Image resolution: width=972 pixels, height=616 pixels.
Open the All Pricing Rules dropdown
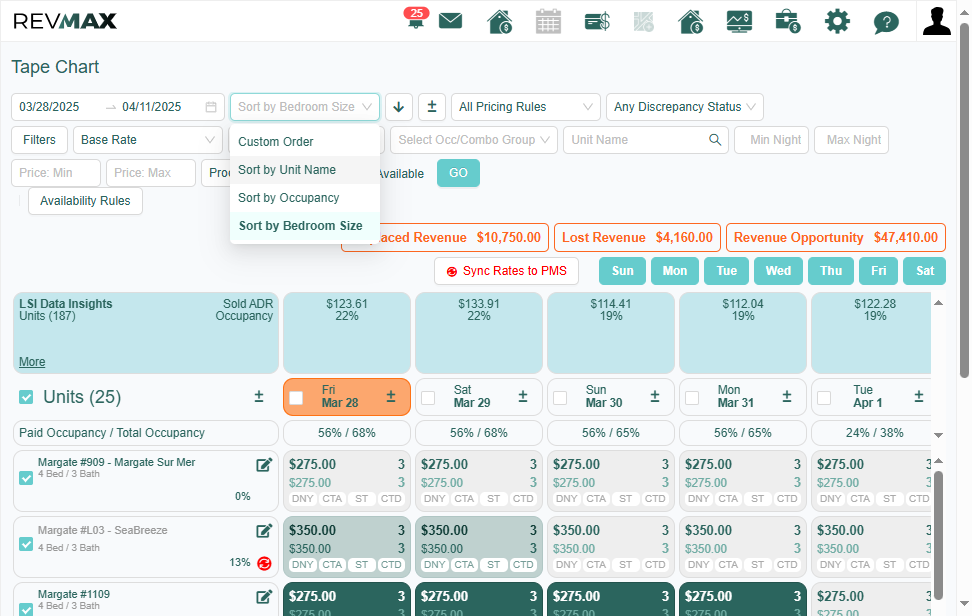(526, 107)
